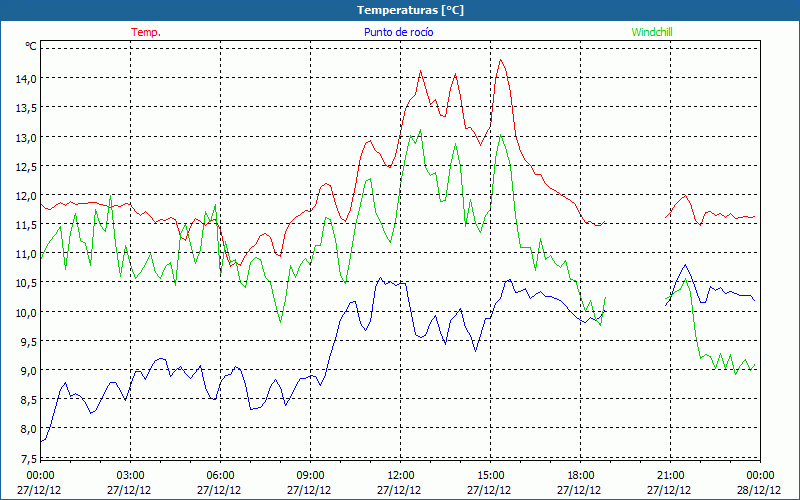The width and height of the screenshot is (800, 500).
Task: Click the 9,5 y-axis value
Action: pyautogui.click(x=29, y=342)
